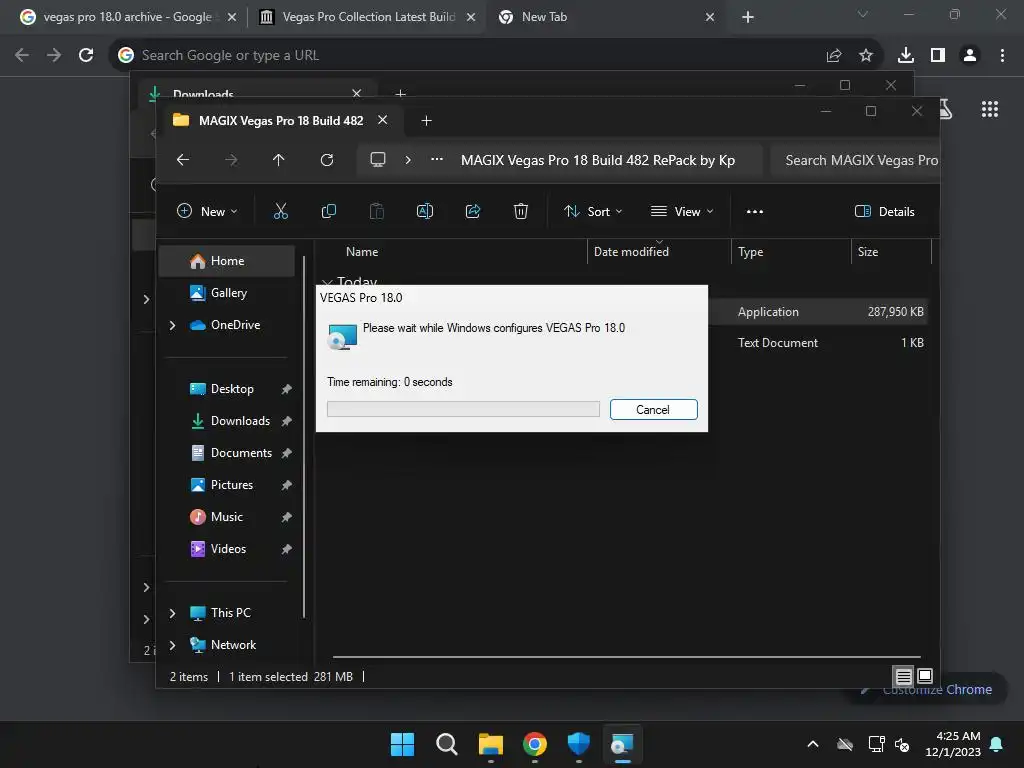Show hidden system tray icons
The width and height of the screenshot is (1024, 768).
[812, 744]
